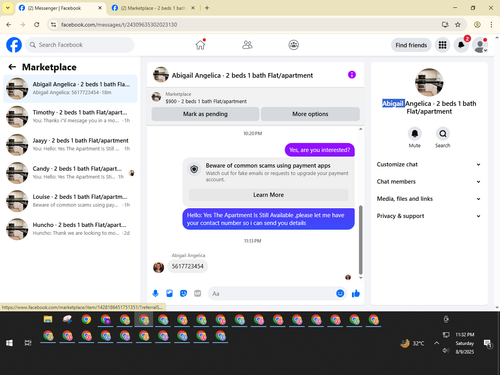The width and height of the screenshot is (500, 375).
Task: Click the large listing photo in info panel
Action: pos(429,82)
